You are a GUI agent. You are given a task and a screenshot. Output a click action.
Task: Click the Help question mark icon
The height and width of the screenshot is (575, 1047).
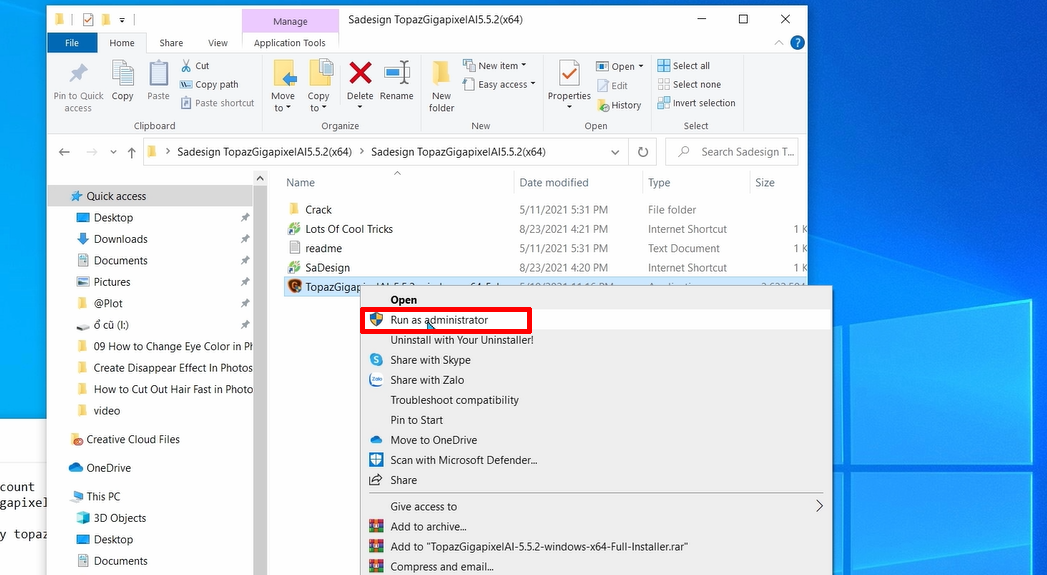(797, 43)
